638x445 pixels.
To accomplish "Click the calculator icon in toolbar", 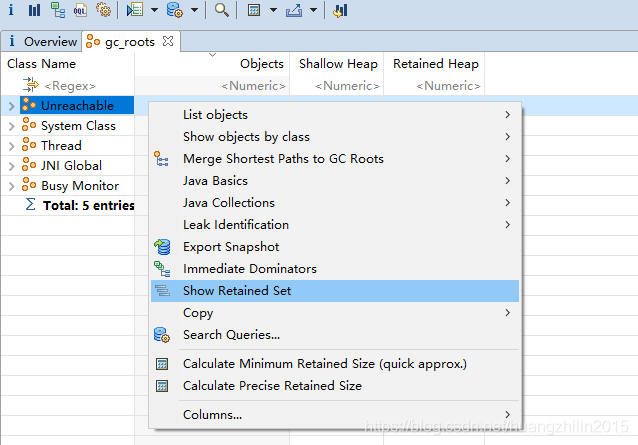I will (254, 10).
